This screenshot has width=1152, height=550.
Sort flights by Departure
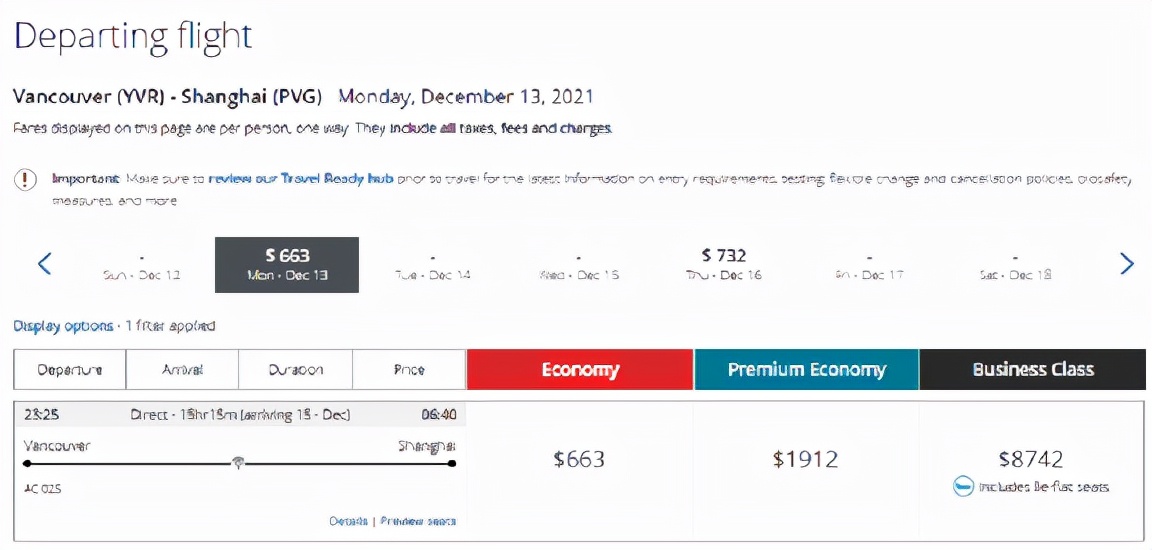point(70,370)
